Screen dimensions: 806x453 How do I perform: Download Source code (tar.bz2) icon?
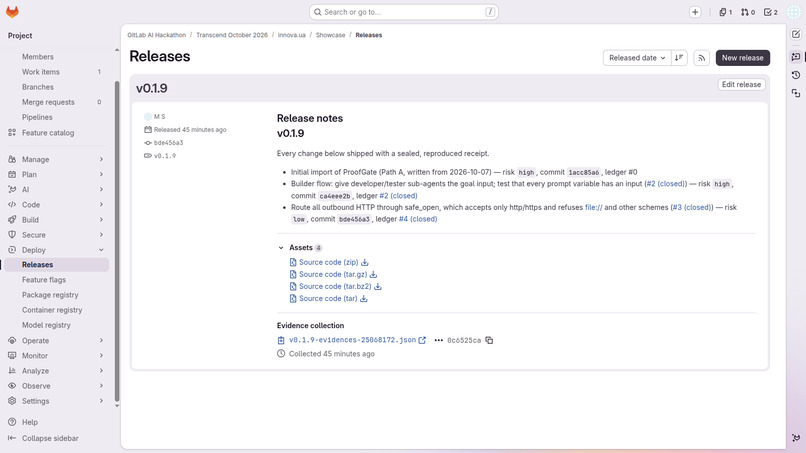(378, 286)
